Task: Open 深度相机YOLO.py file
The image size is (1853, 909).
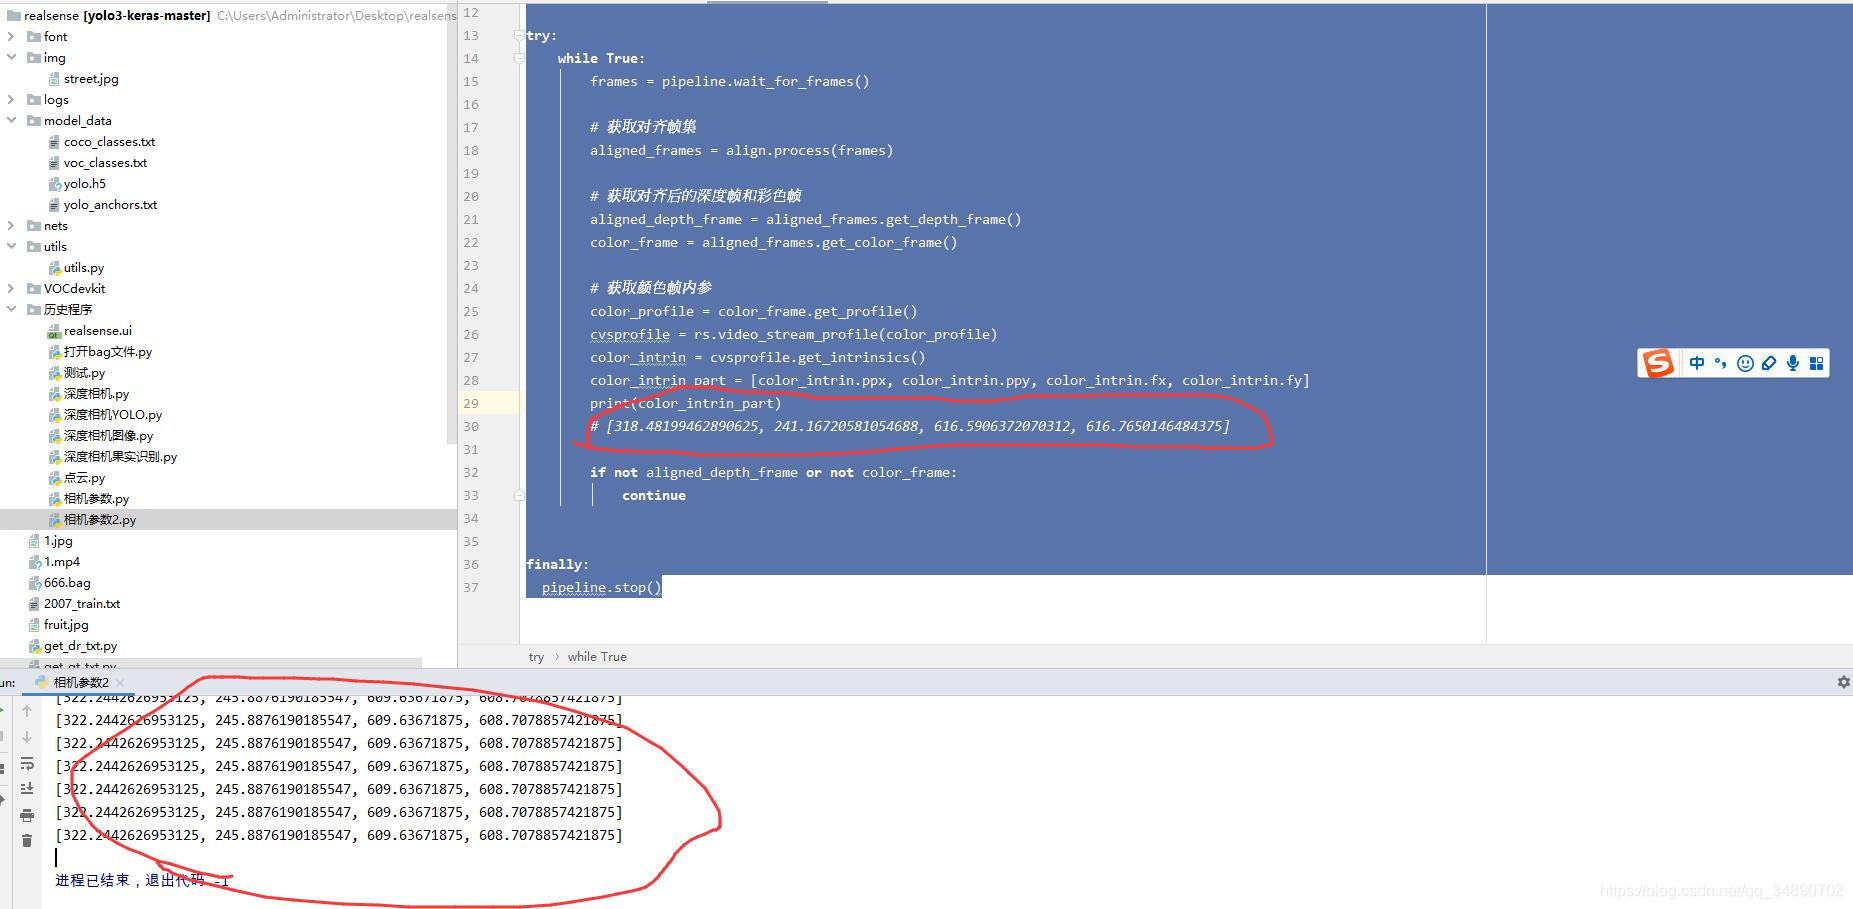Action: pyautogui.click(x=113, y=414)
